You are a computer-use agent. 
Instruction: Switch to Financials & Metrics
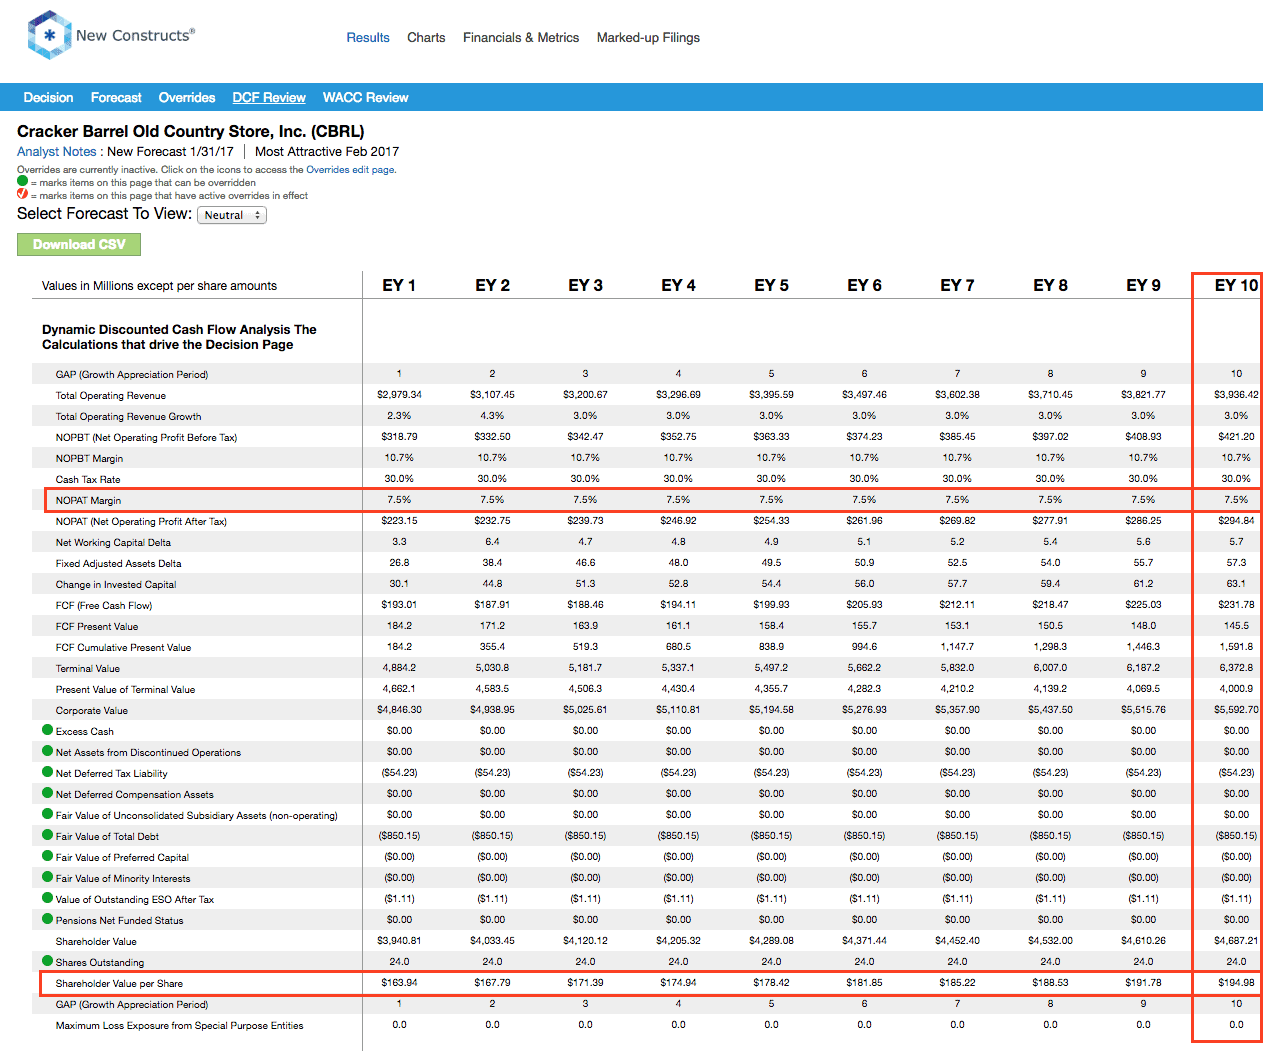point(521,38)
